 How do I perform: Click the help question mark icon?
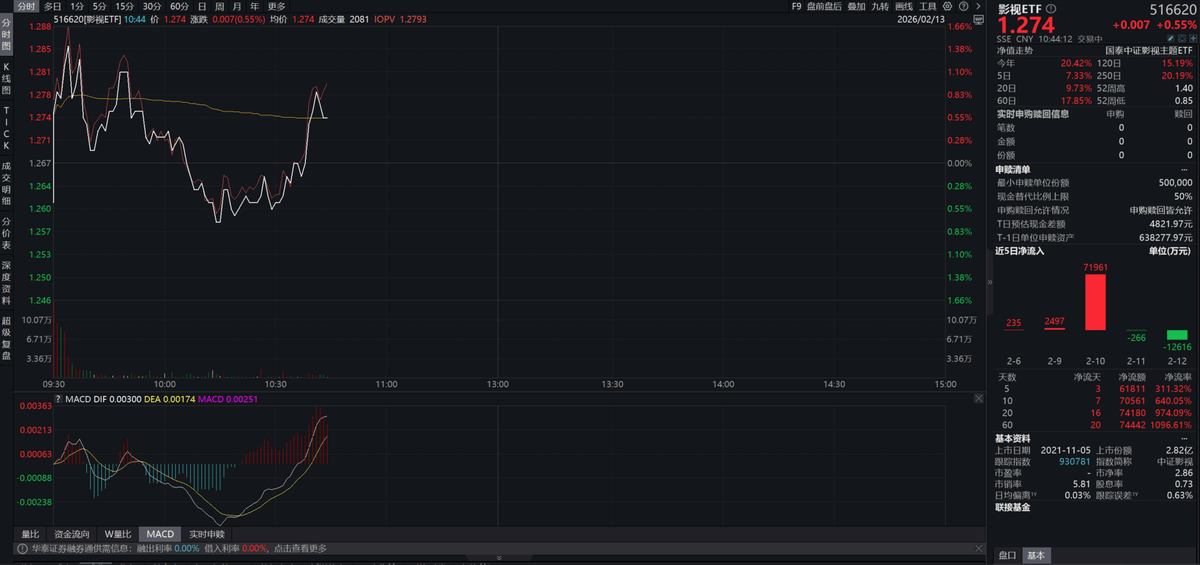point(961,6)
